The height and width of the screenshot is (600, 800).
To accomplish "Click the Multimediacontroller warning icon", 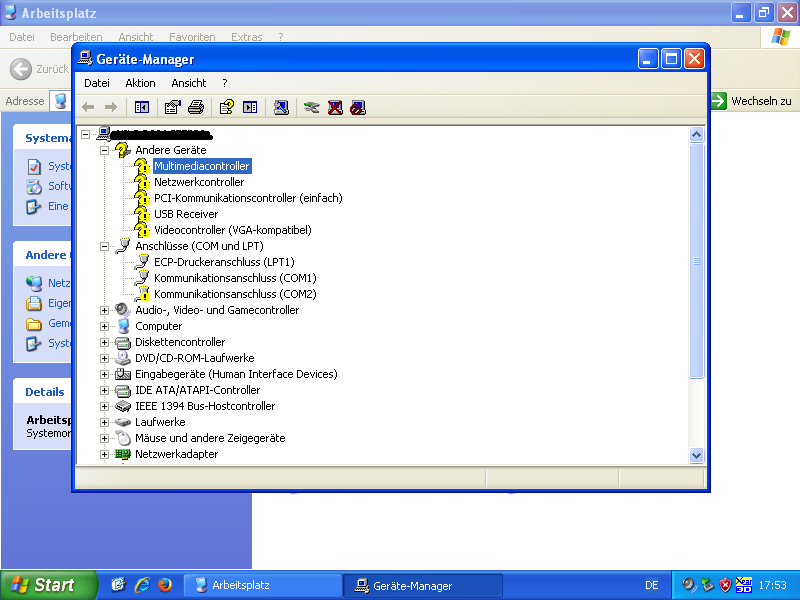I will click(142, 166).
